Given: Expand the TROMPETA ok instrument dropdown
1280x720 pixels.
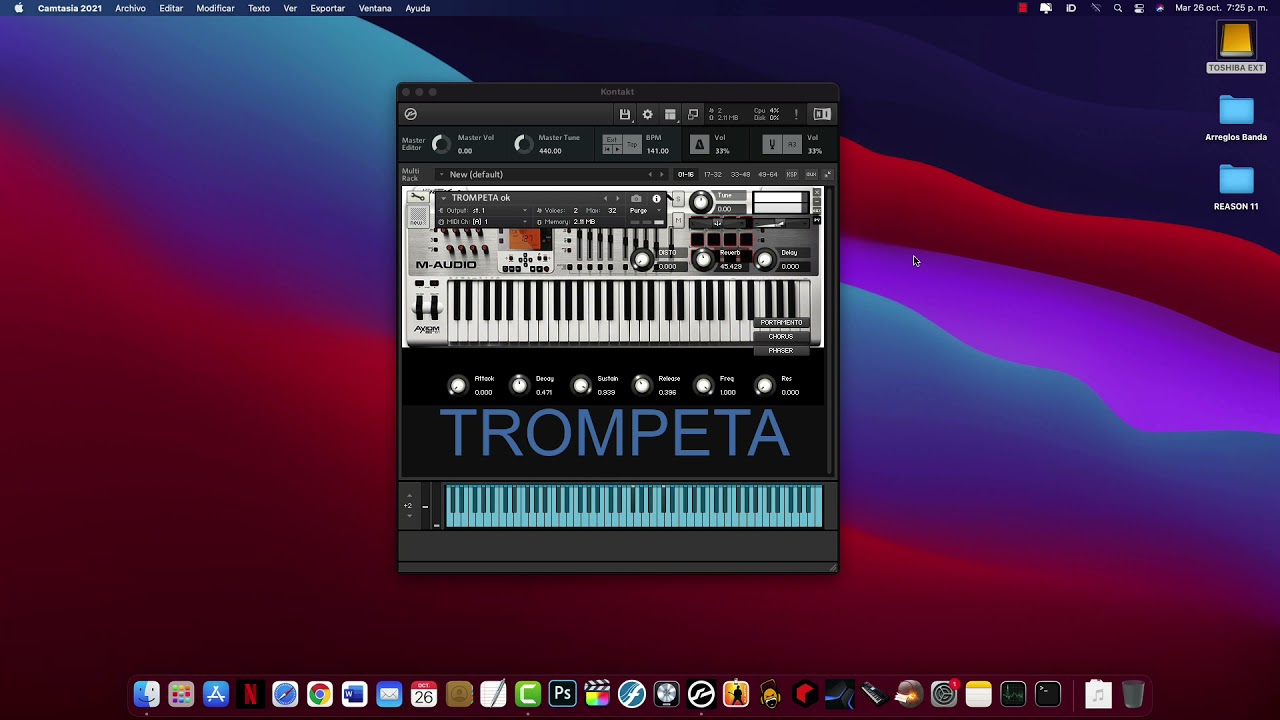Looking at the screenshot, I should [x=444, y=198].
